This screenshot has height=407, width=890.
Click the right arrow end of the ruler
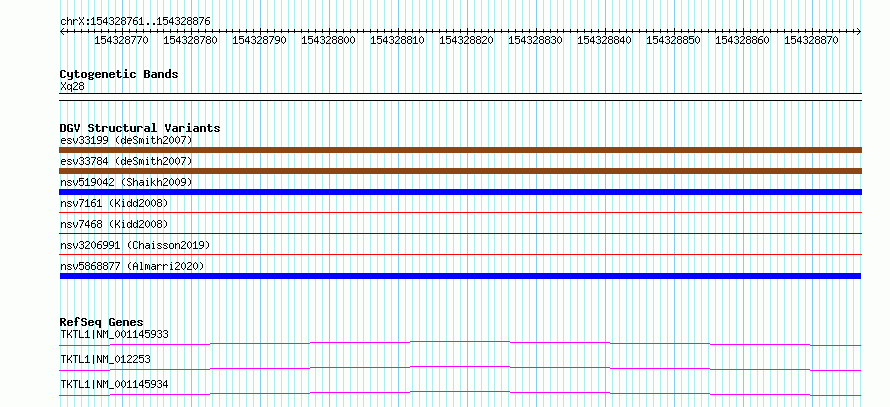click(x=859, y=31)
